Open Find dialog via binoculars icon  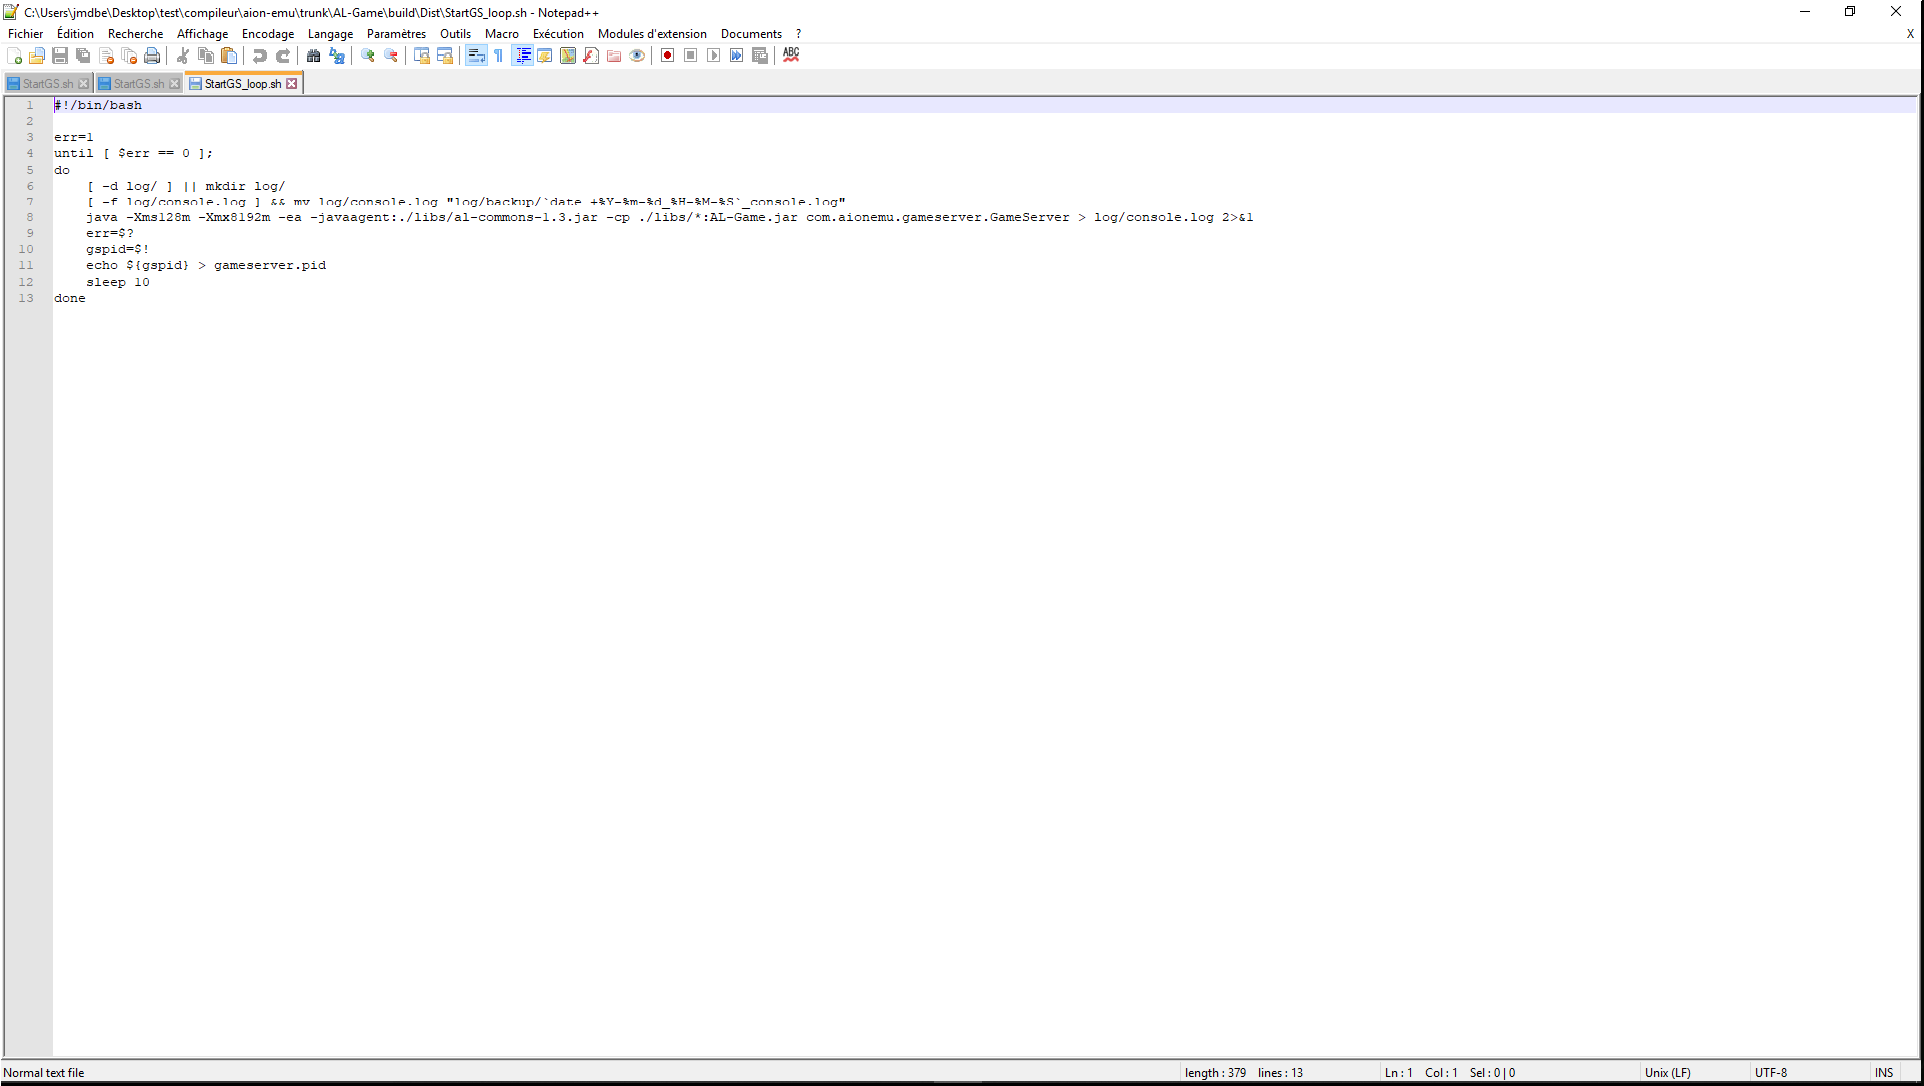[313, 56]
